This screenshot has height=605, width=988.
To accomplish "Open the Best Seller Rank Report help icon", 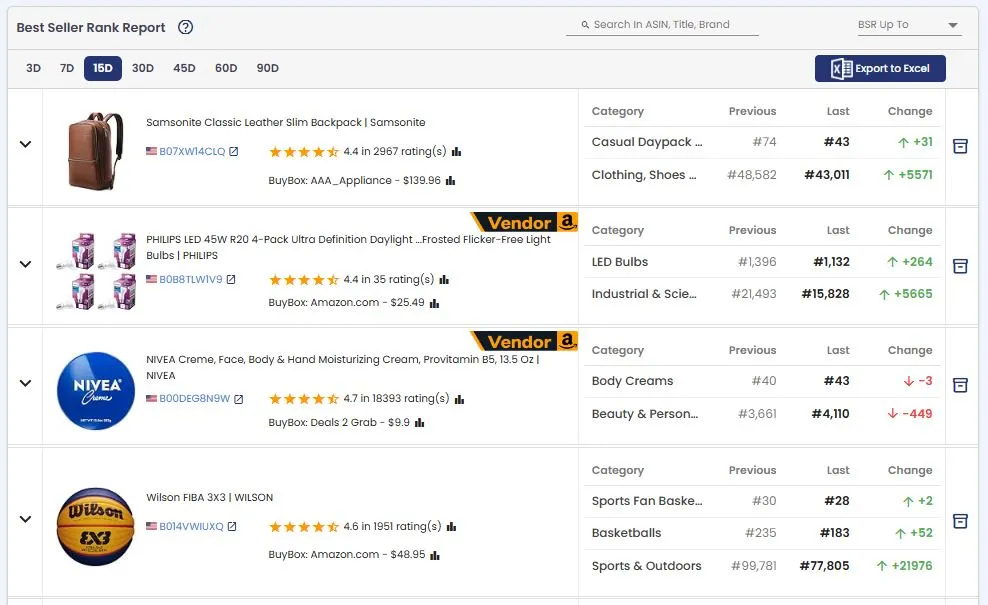I will tap(185, 27).
